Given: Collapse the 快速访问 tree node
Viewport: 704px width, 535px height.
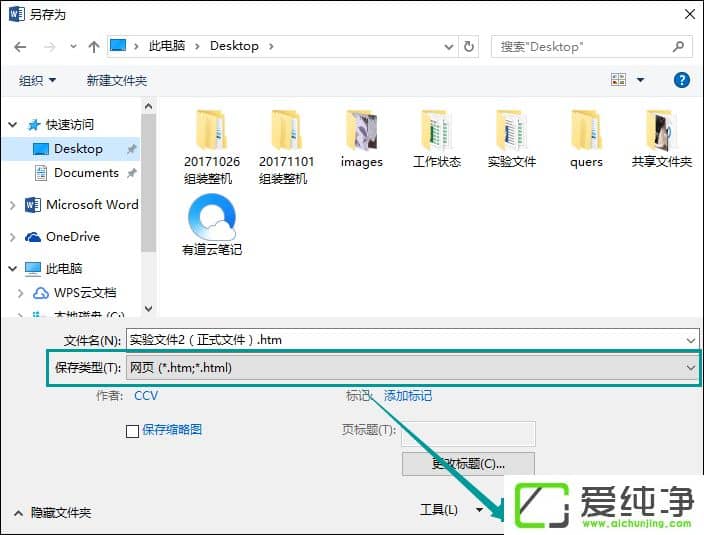Looking at the screenshot, I should pos(13,125).
